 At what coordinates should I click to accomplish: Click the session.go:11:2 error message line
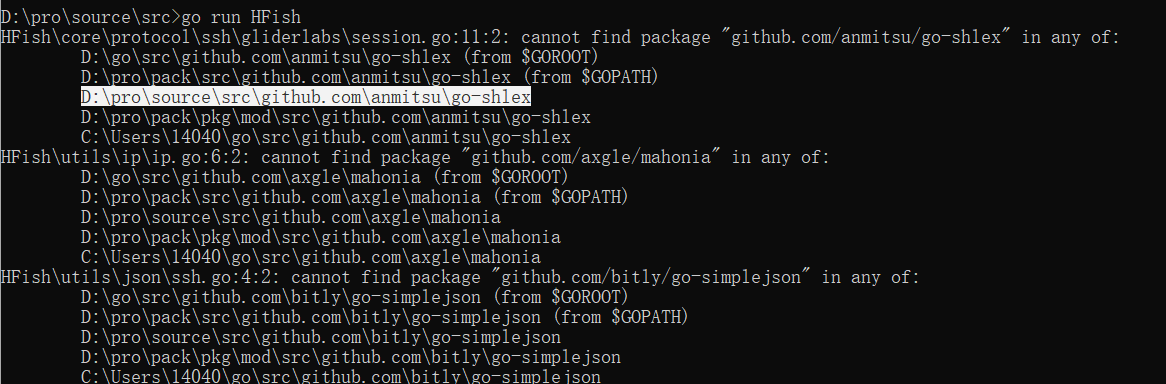(560, 36)
